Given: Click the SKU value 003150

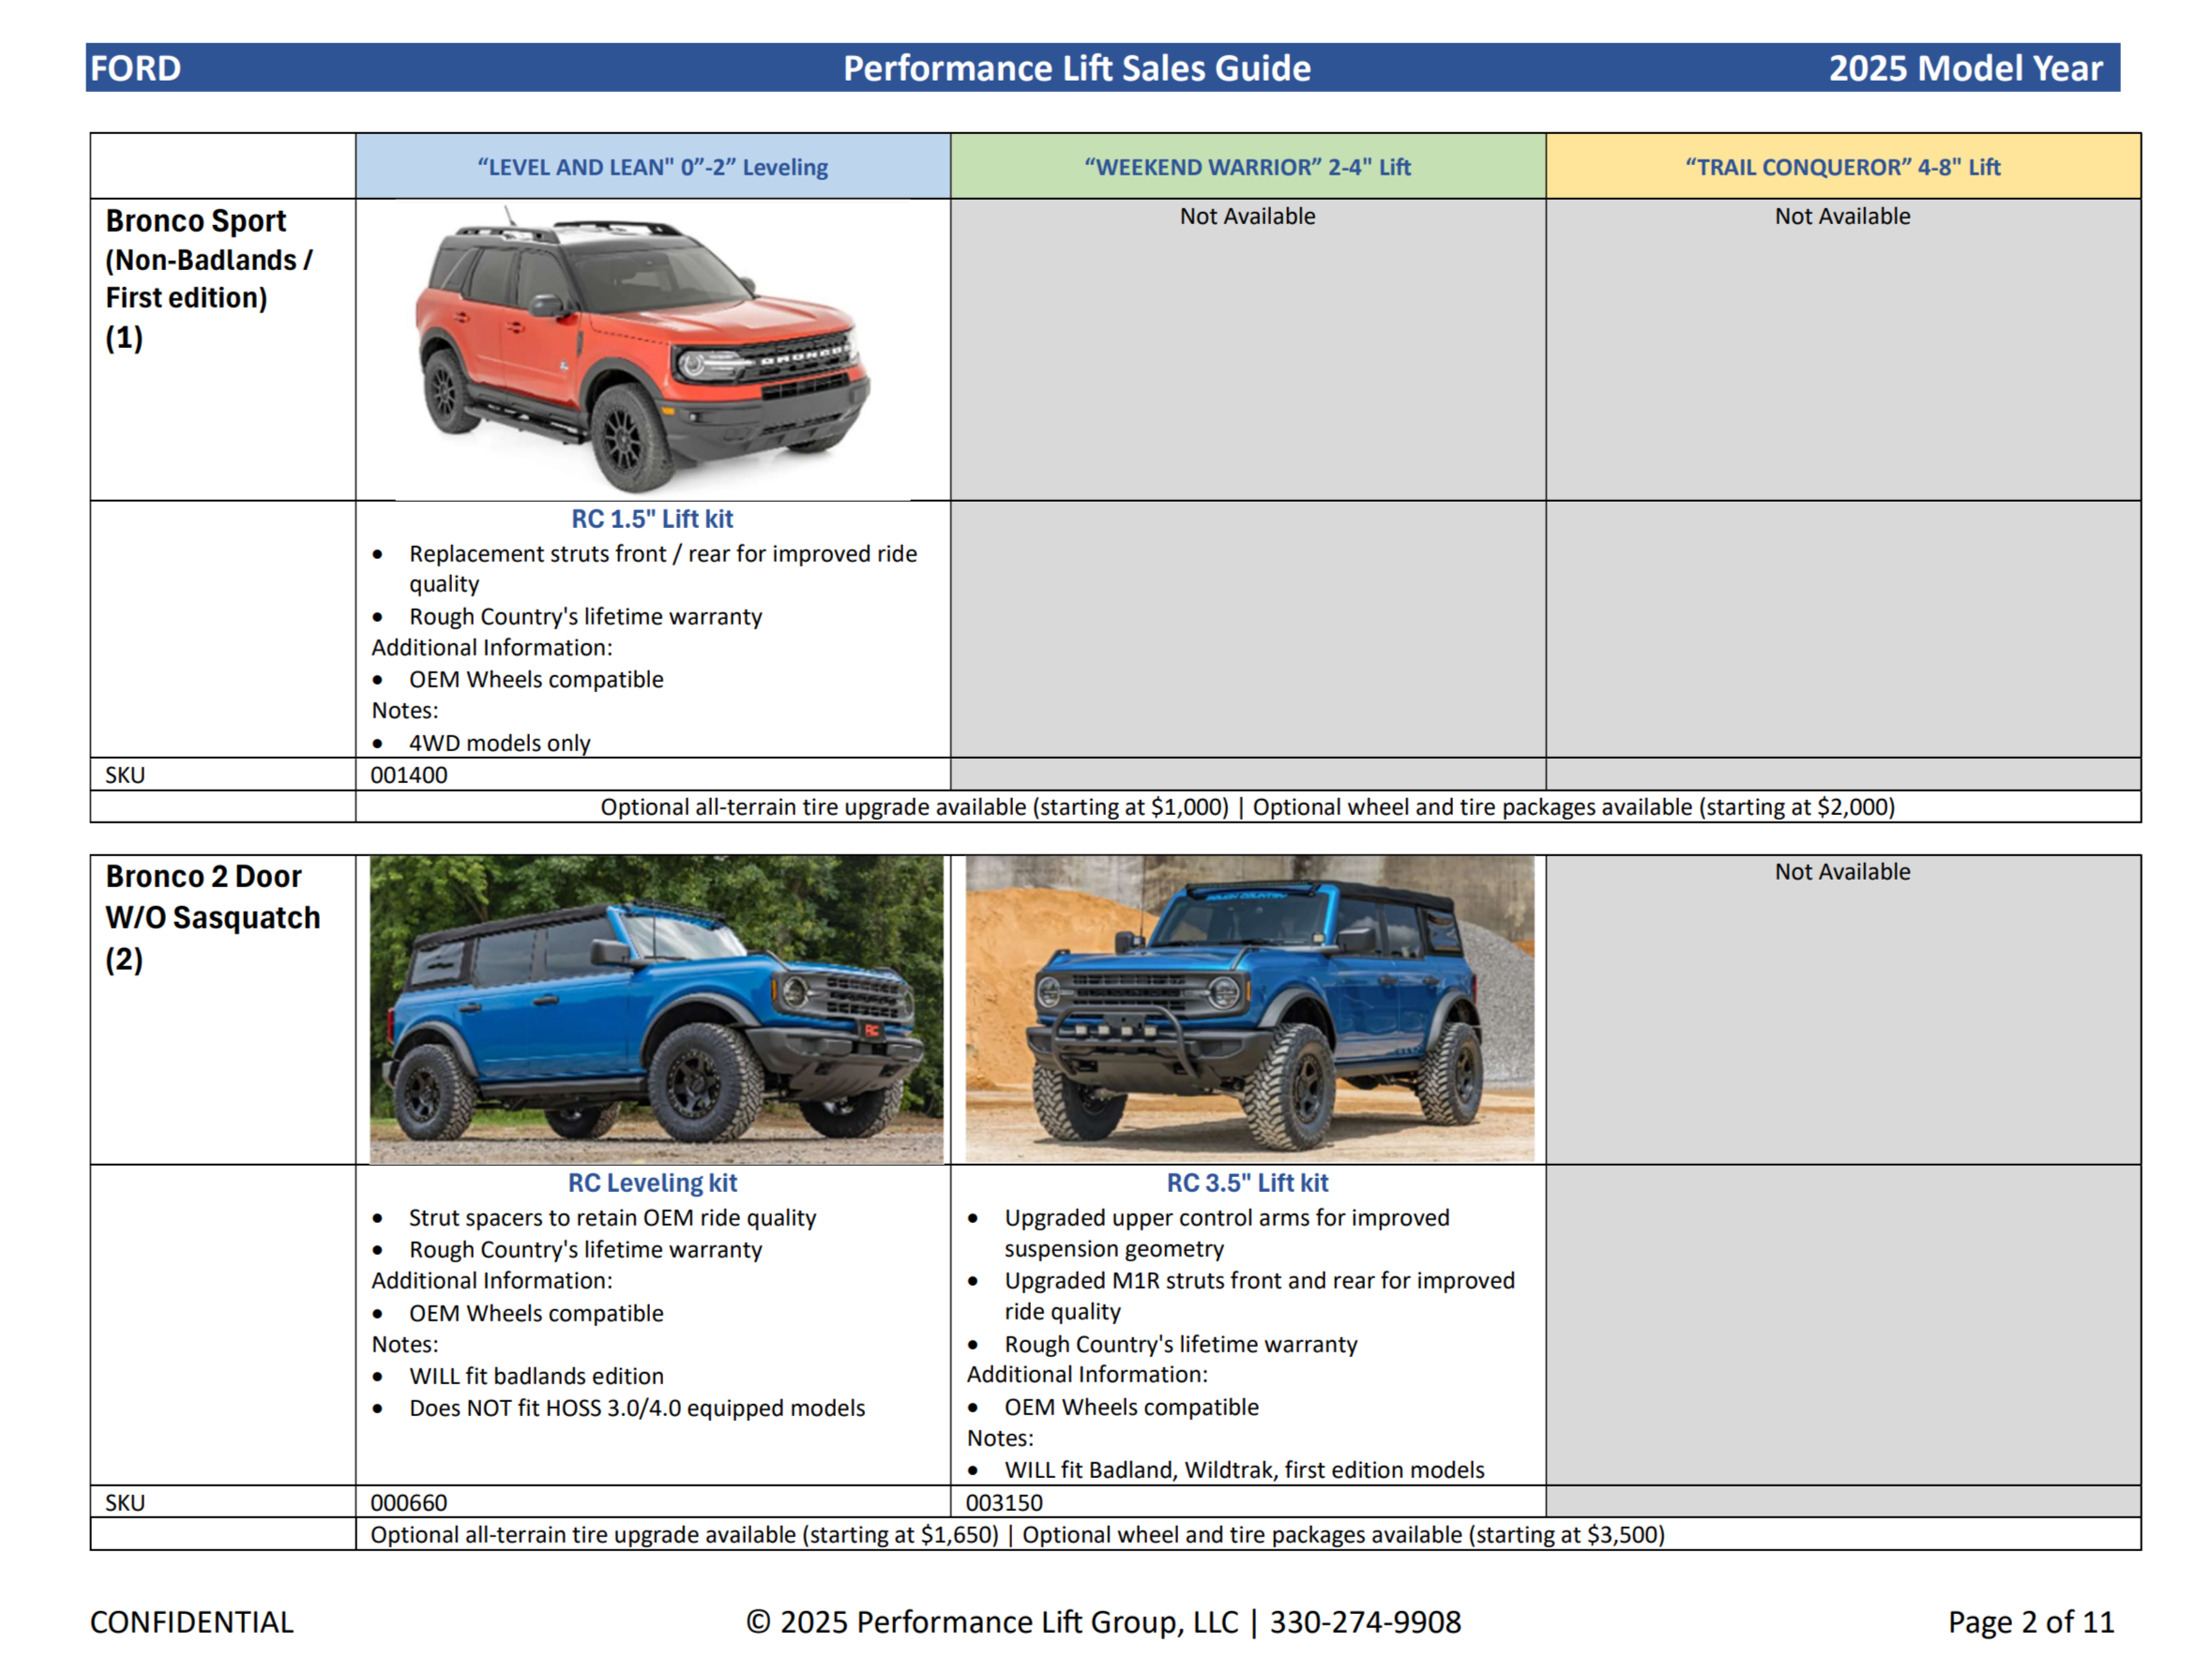Looking at the screenshot, I should pos(1004,1503).
